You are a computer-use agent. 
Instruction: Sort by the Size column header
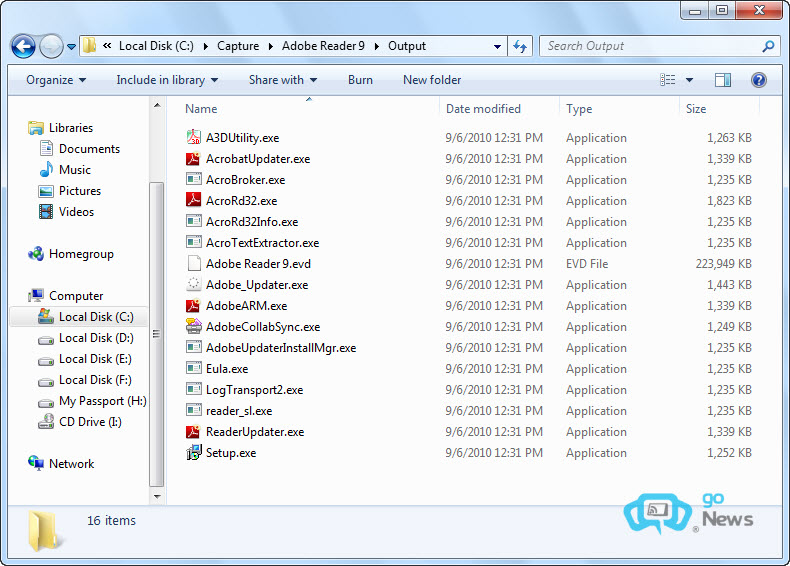(x=696, y=109)
